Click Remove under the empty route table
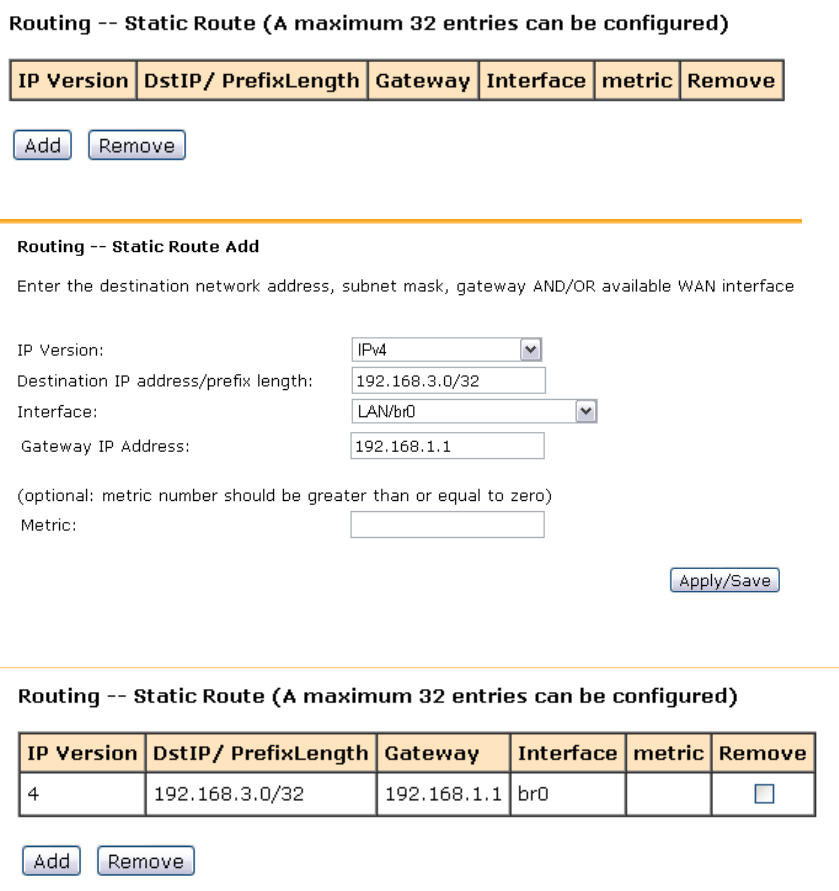Image resolution: width=839 pixels, height=891 pixels. point(137,146)
